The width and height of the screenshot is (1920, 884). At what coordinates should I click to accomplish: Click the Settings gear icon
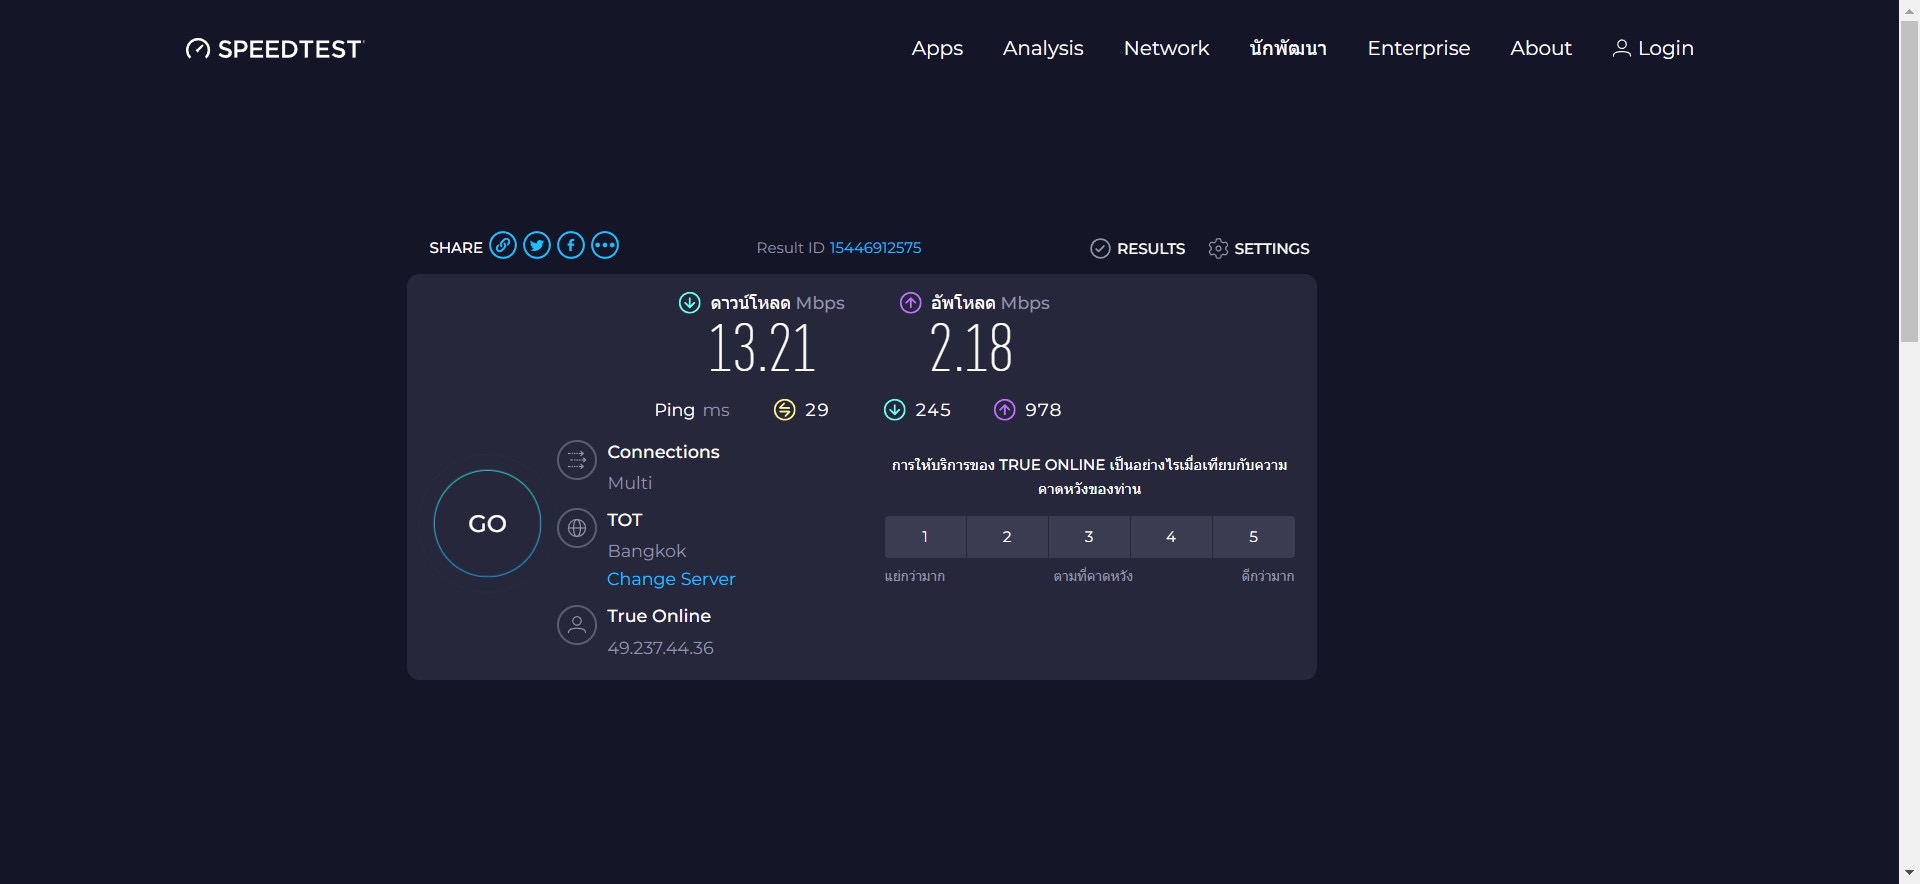pyautogui.click(x=1218, y=249)
